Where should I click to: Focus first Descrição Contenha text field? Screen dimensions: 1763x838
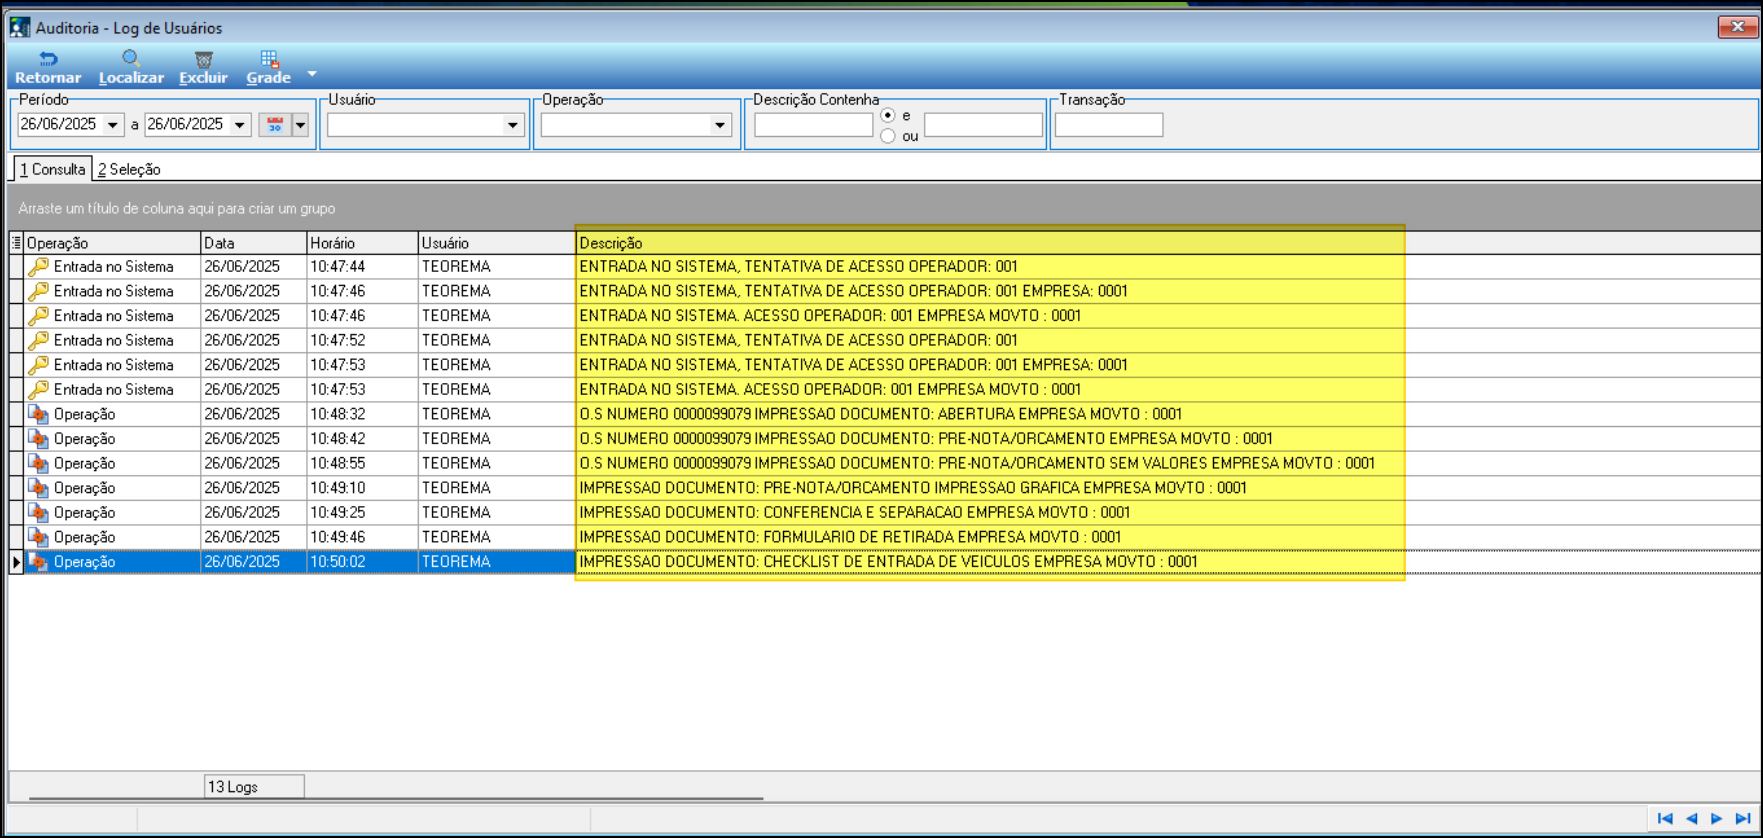(x=814, y=125)
